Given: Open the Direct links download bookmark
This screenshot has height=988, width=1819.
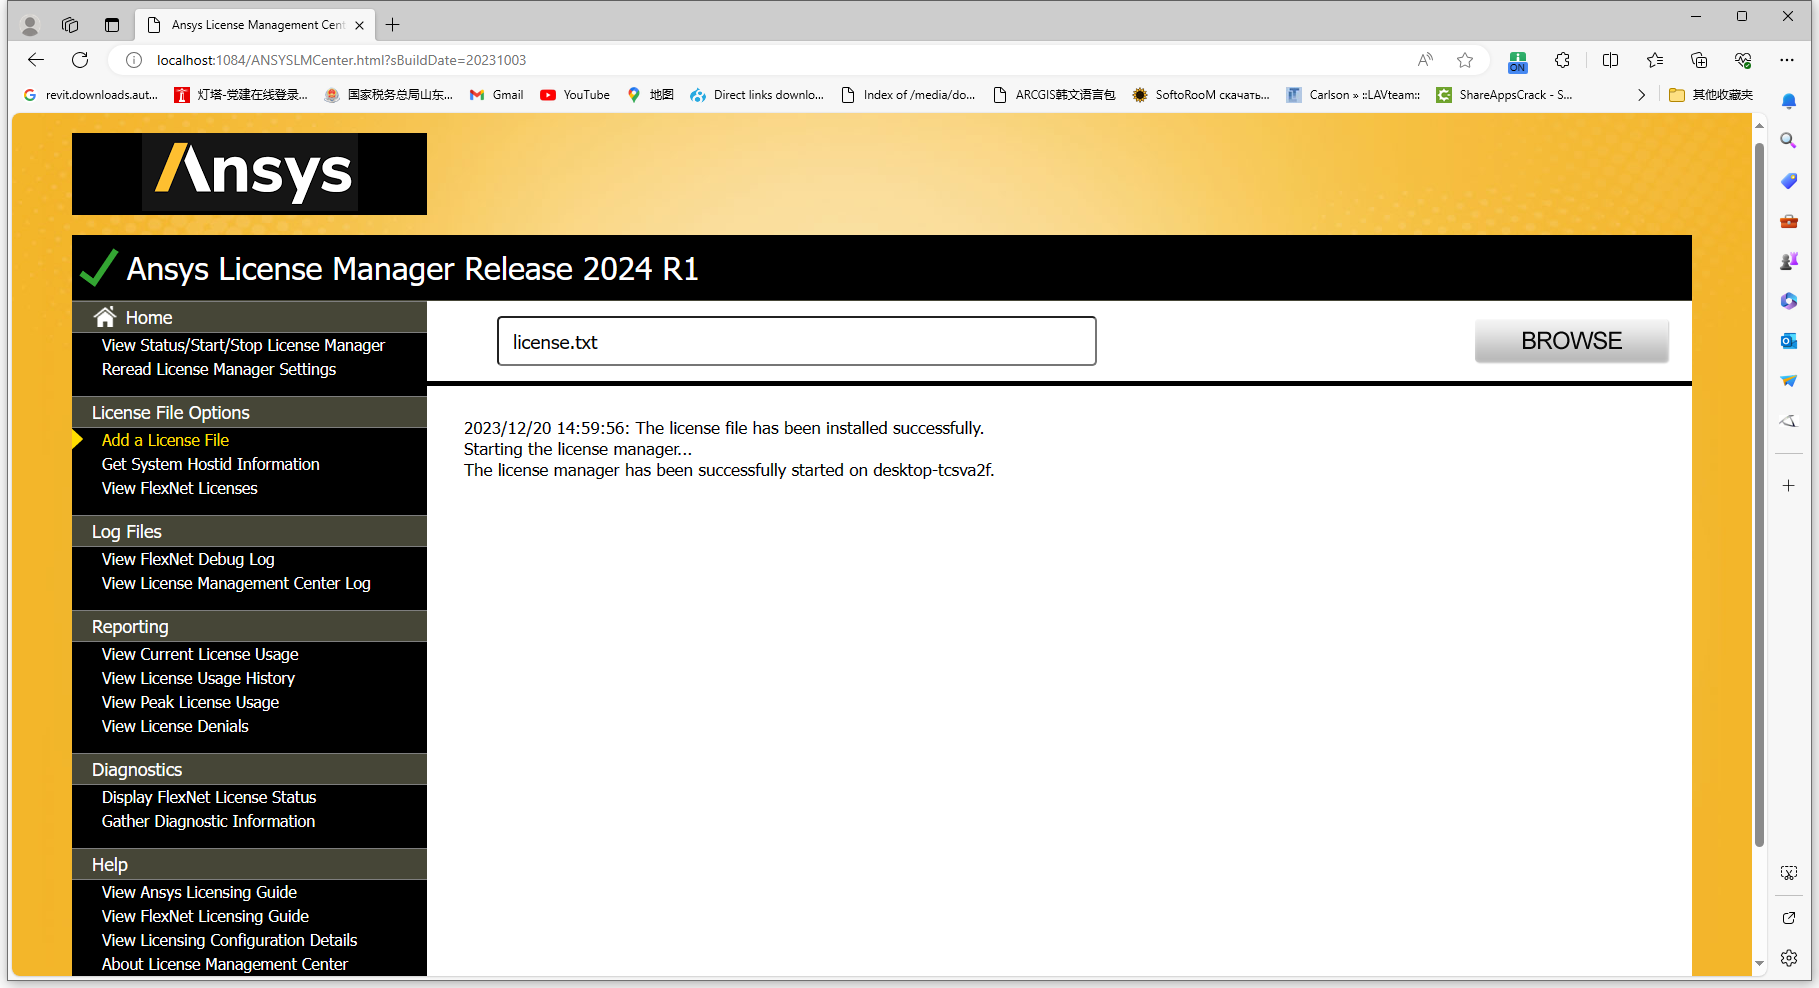Looking at the screenshot, I should point(757,95).
